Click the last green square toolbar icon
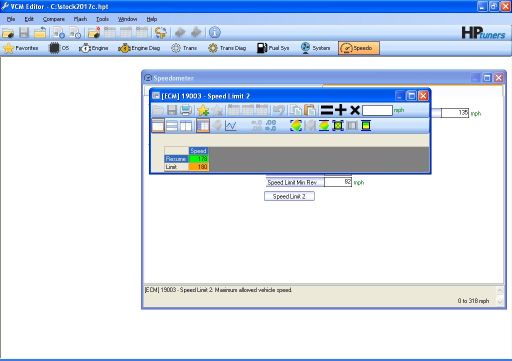This screenshot has width=512, height=361. (366, 126)
